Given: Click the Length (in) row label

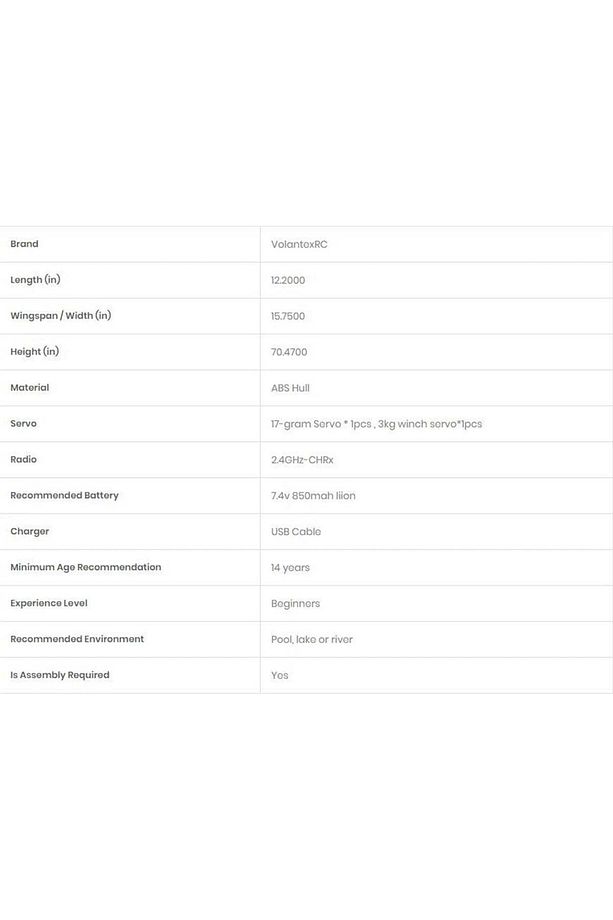Looking at the screenshot, I should tap(35, 280).
